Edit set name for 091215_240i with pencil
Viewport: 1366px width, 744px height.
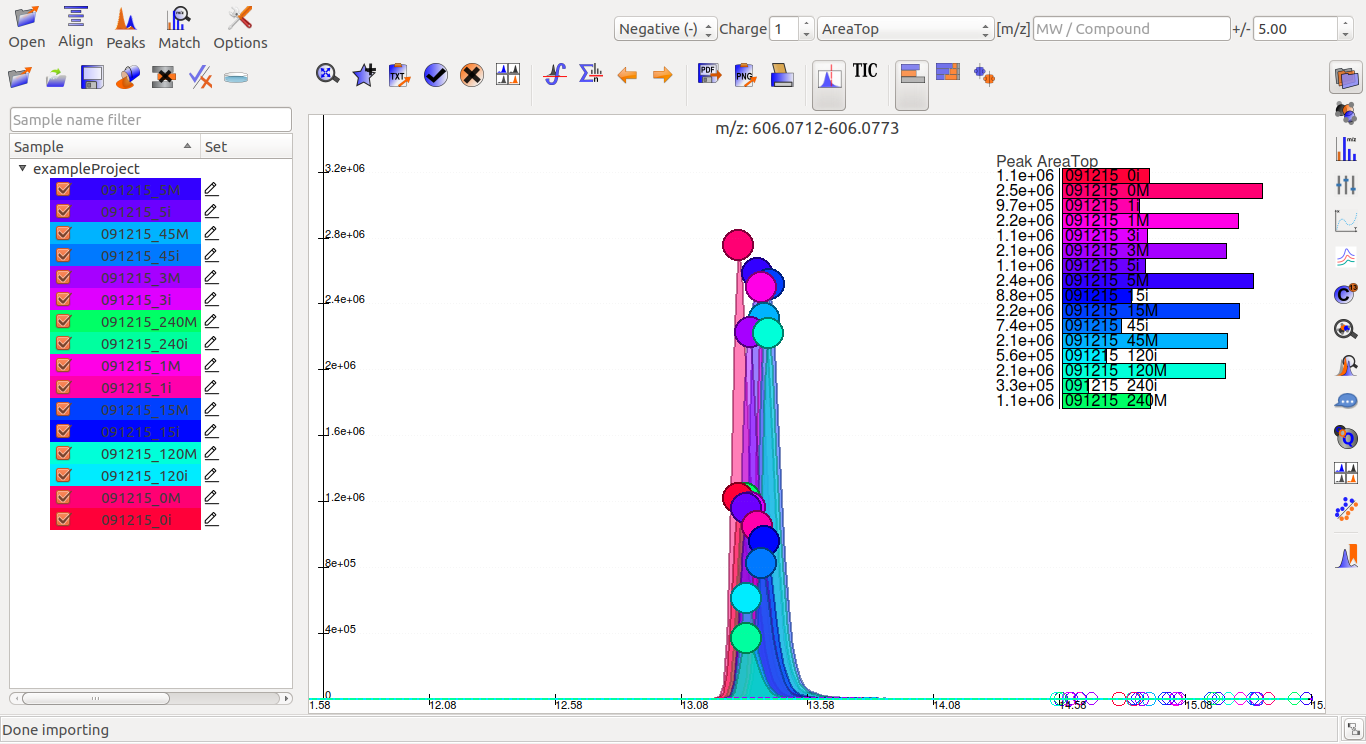[211, 343]
